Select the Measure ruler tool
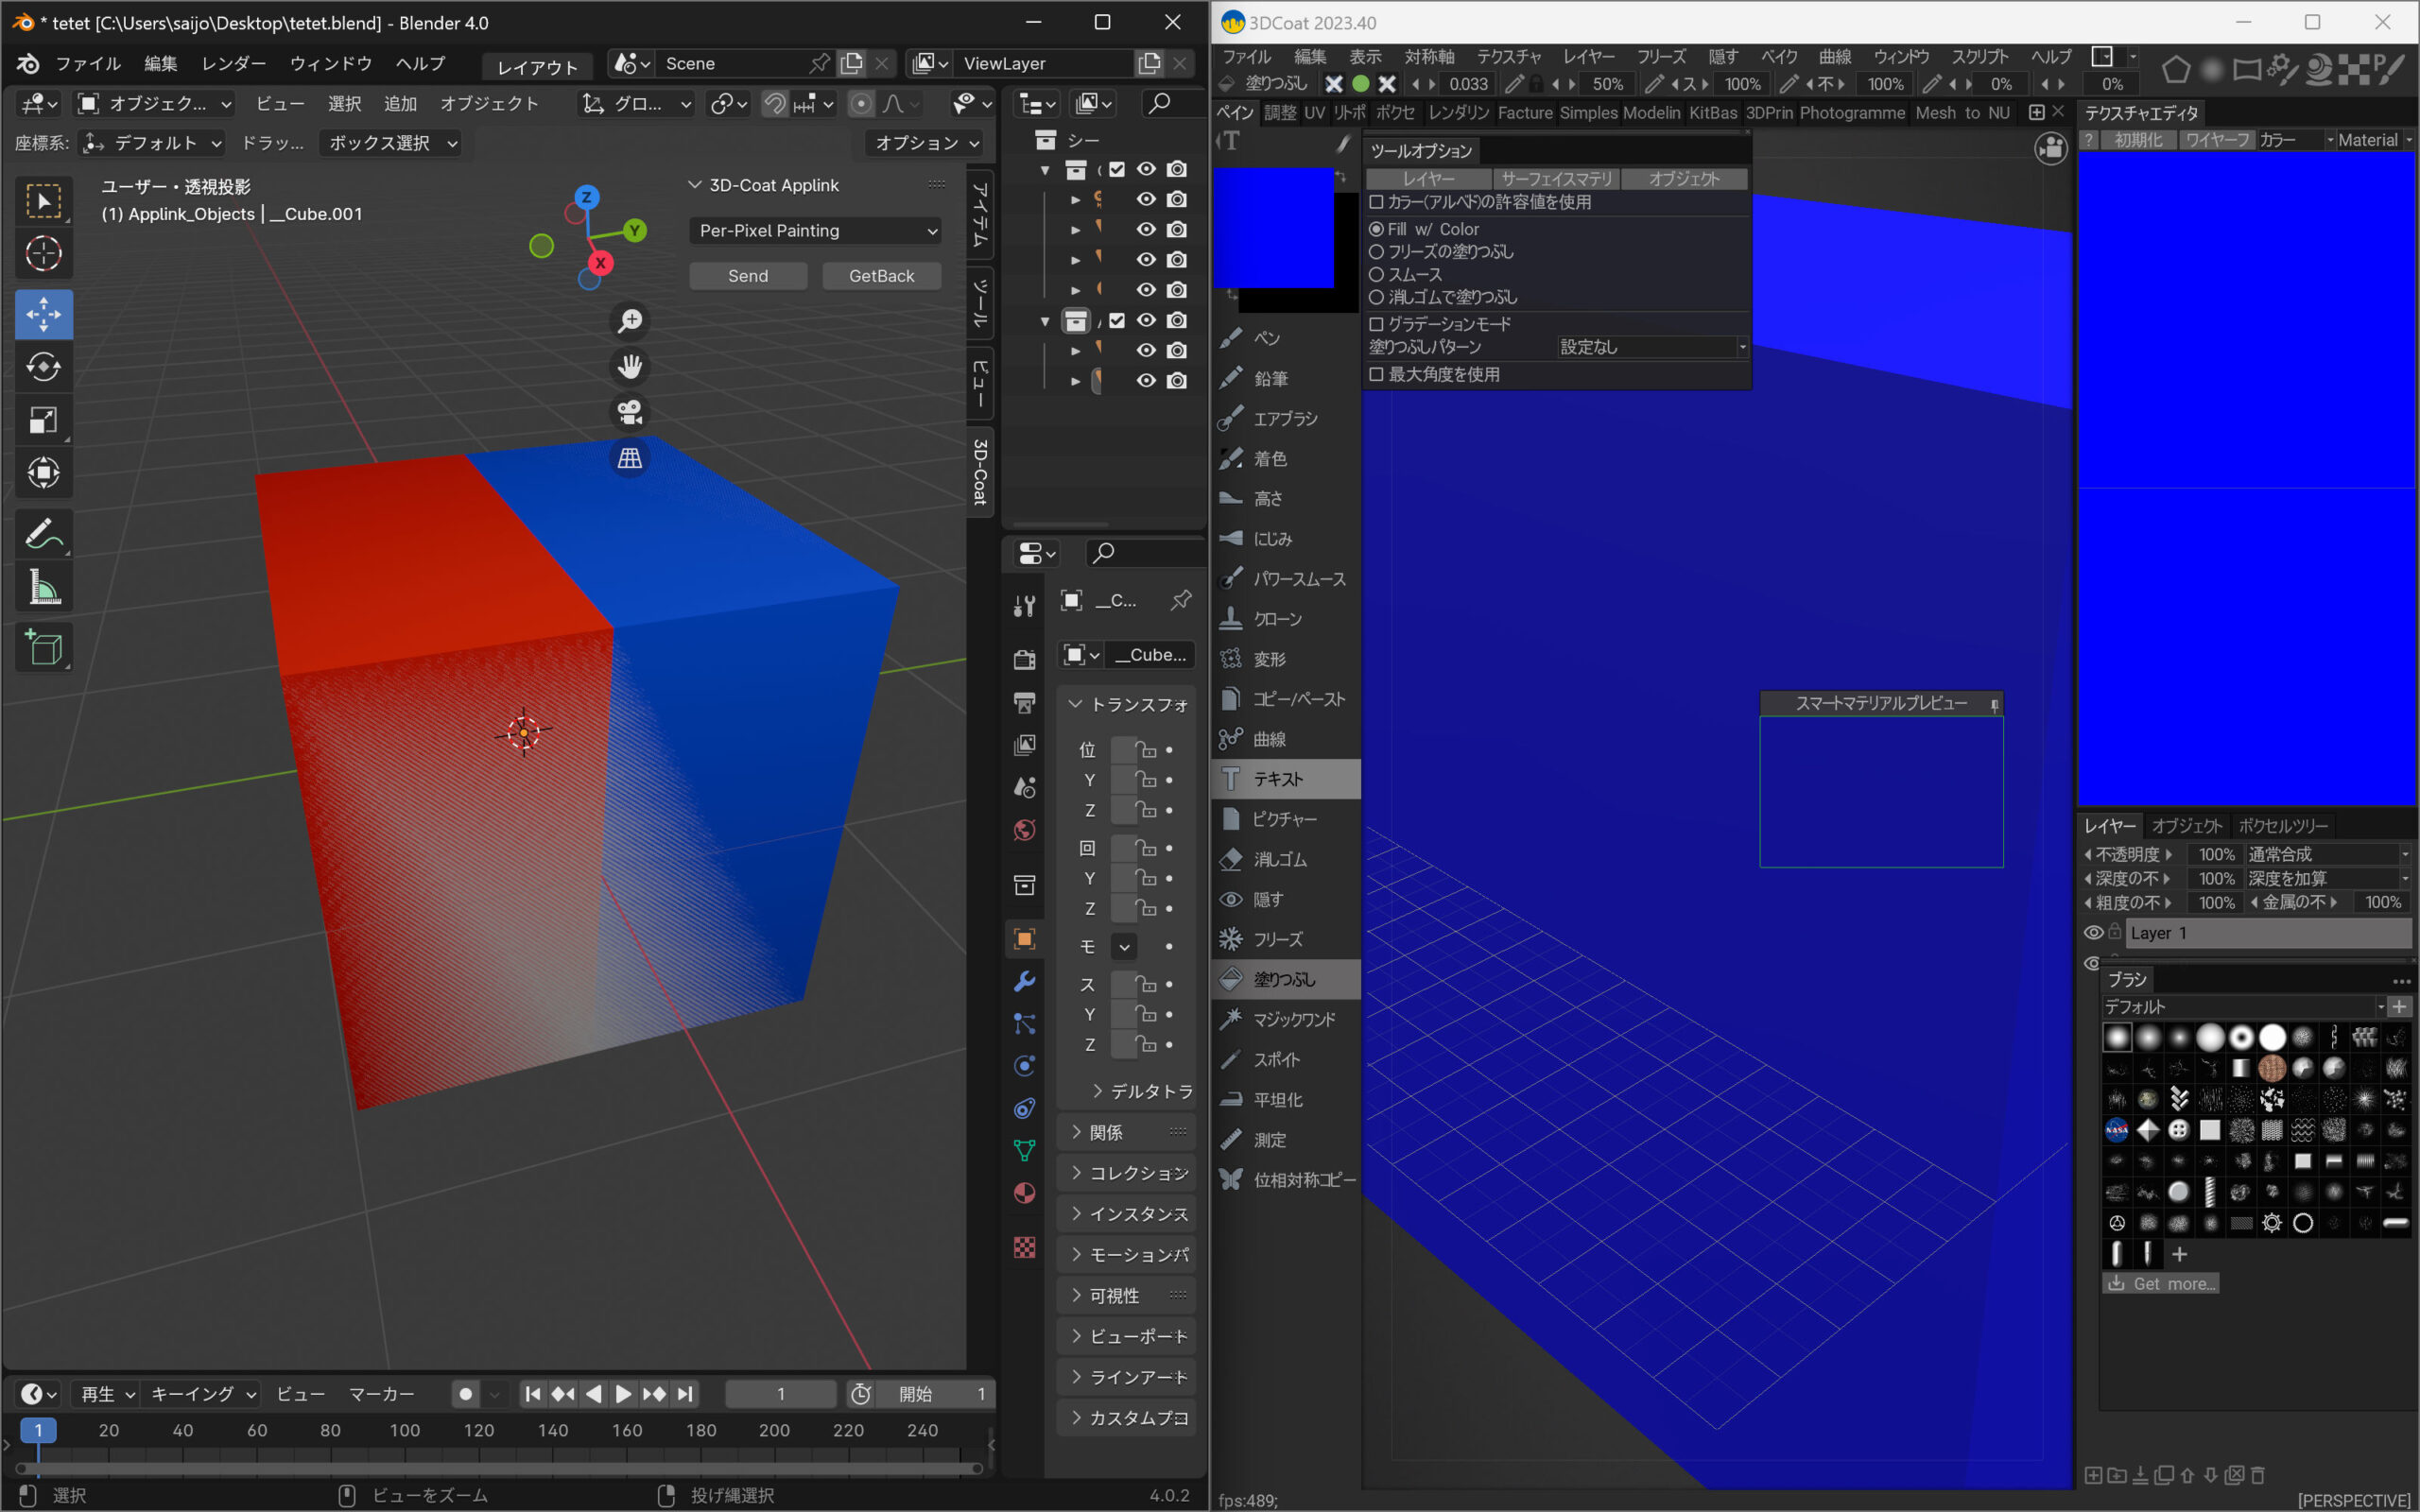Image resolution: width=2420 pixels, height=1512 pixels. 43,588
